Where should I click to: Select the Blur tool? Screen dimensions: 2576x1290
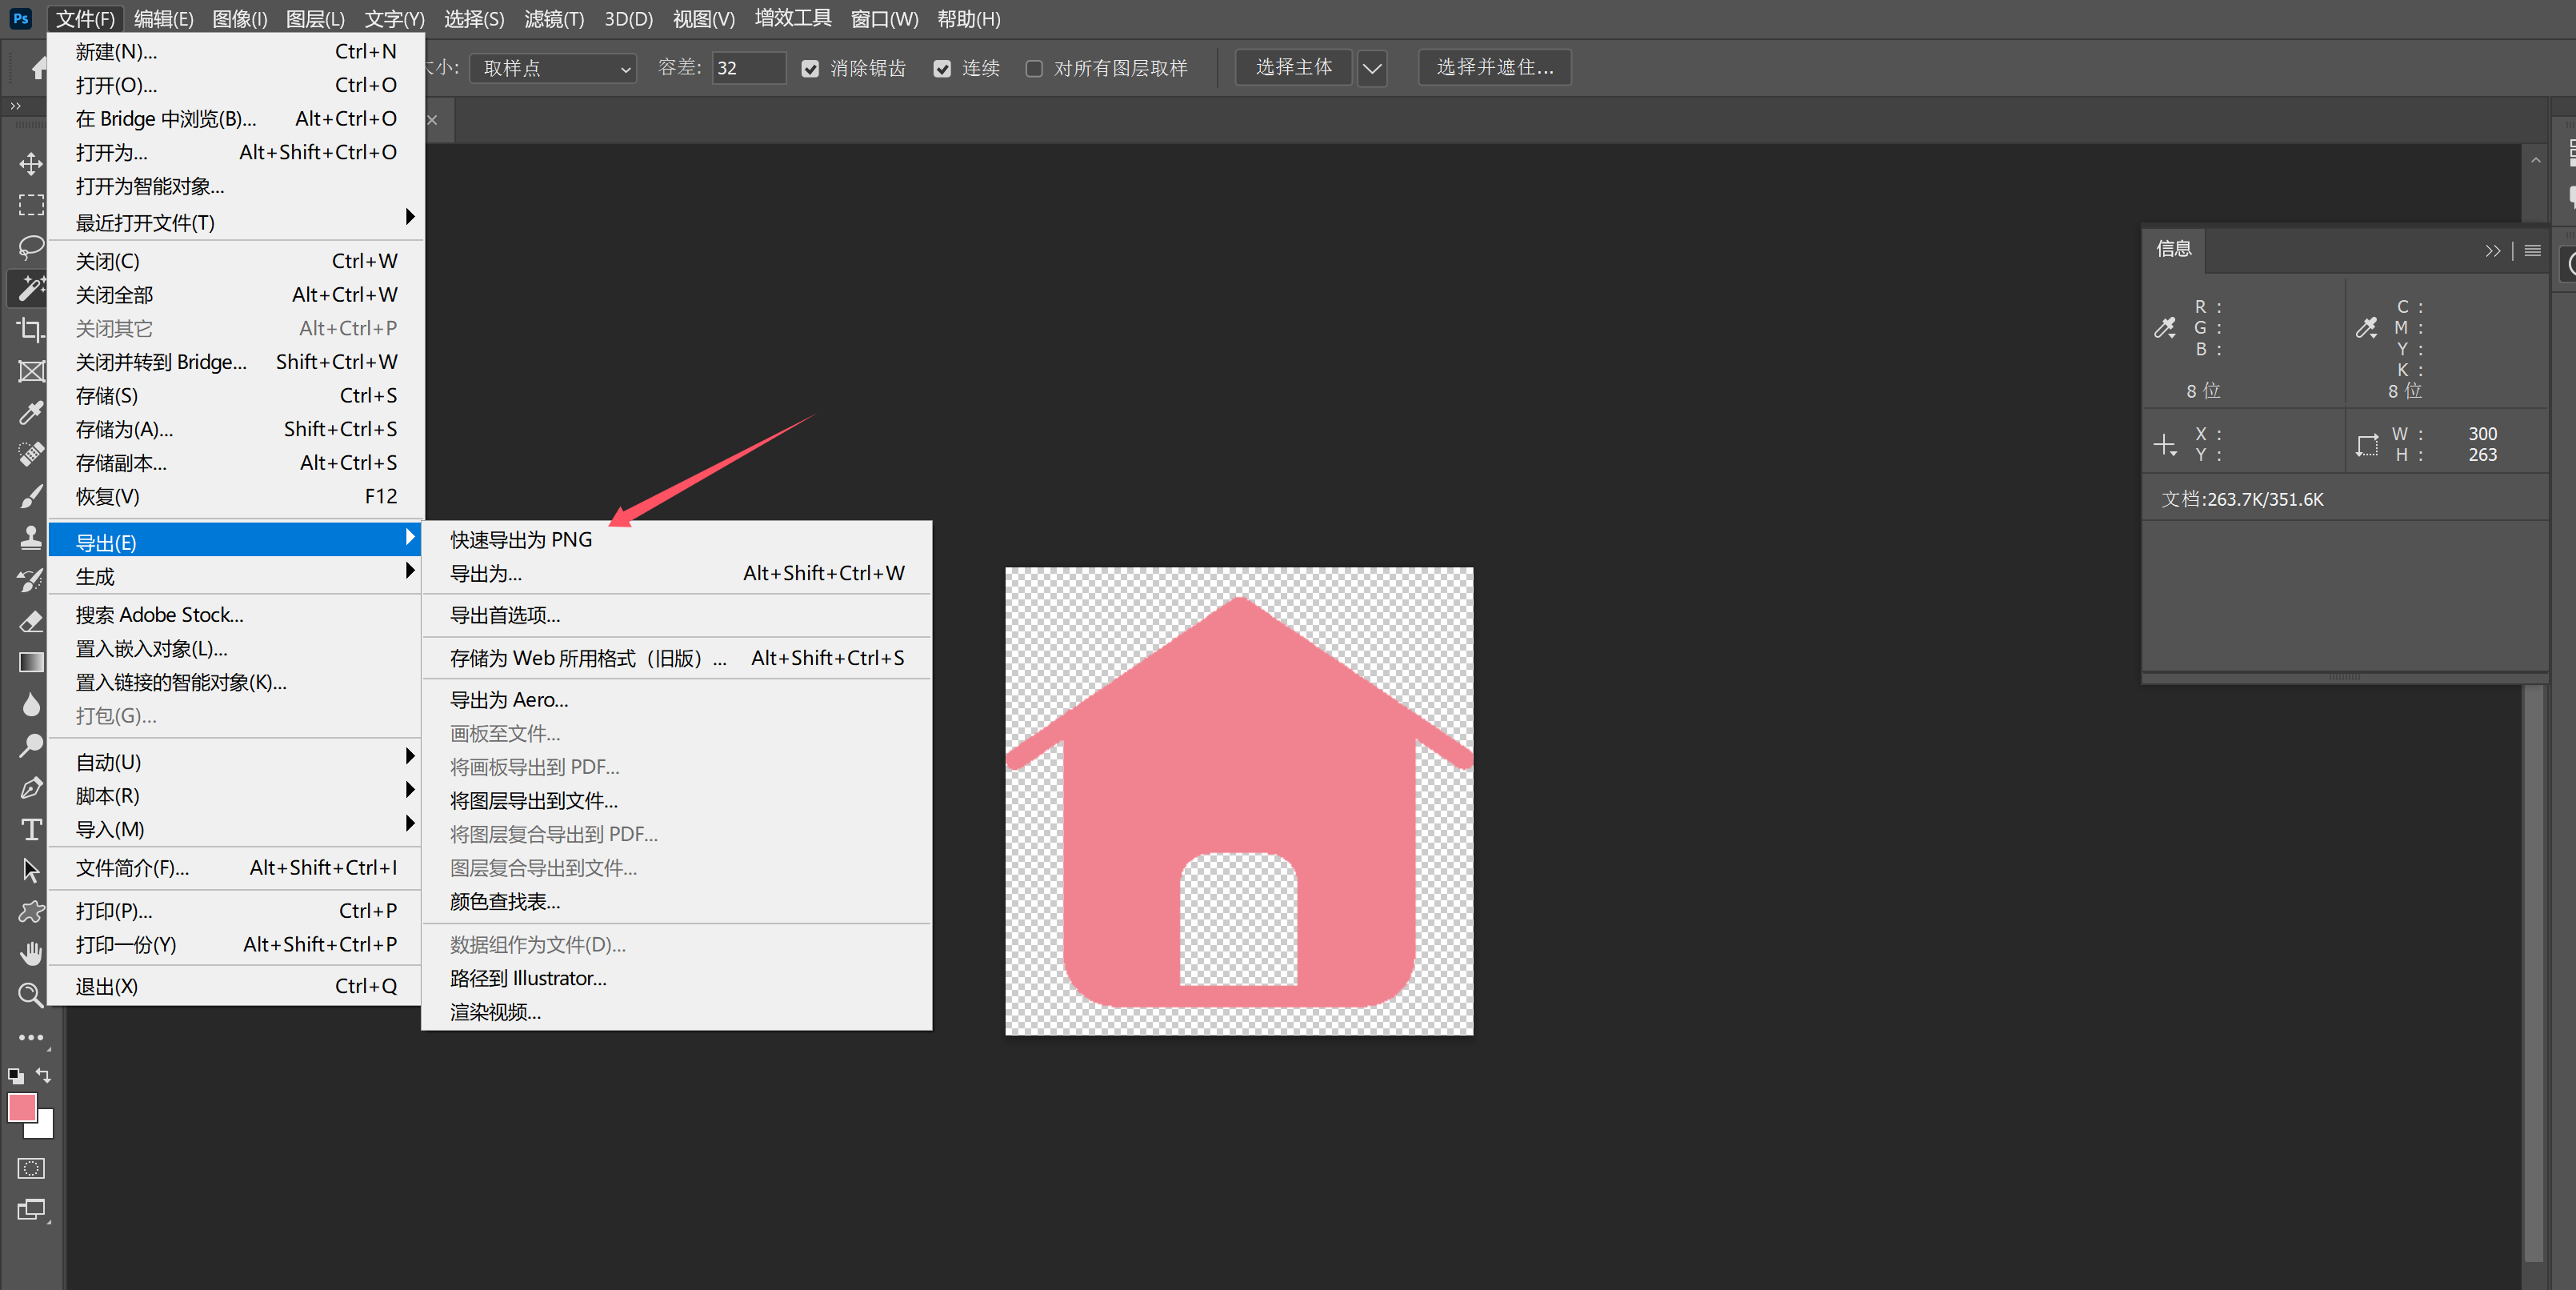[x=31, y=704]
